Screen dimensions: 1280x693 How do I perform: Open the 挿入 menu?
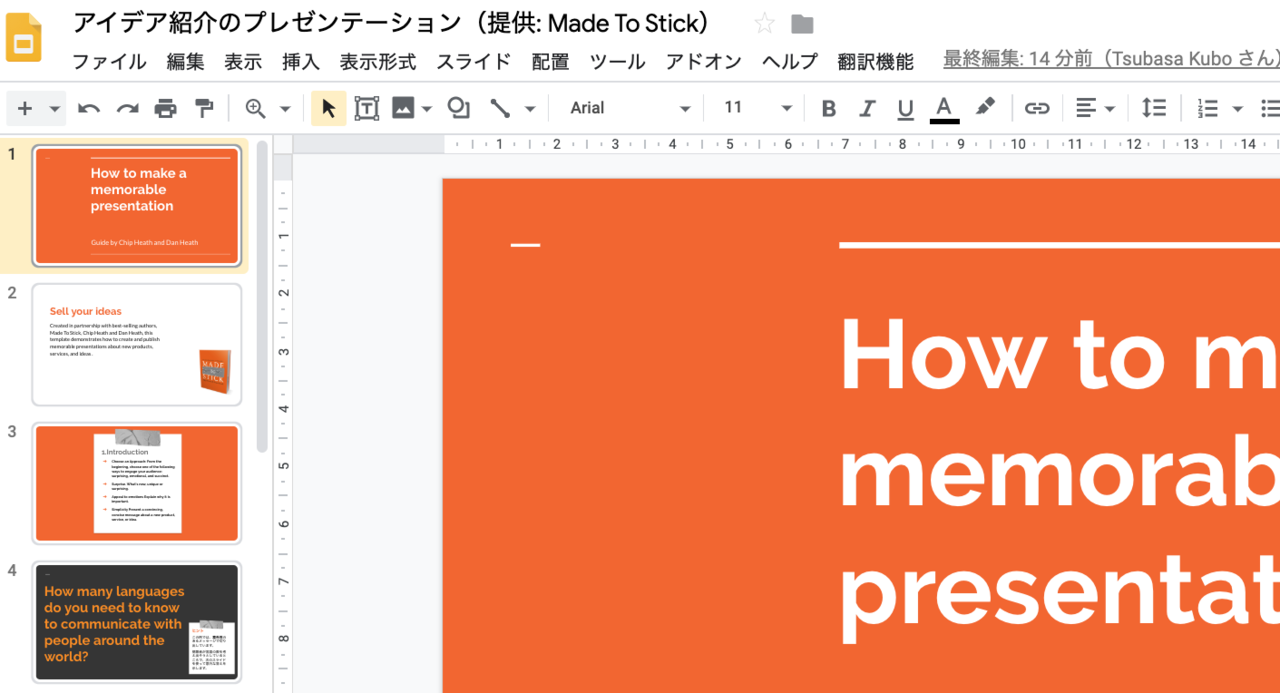click(x=300, y=62)
